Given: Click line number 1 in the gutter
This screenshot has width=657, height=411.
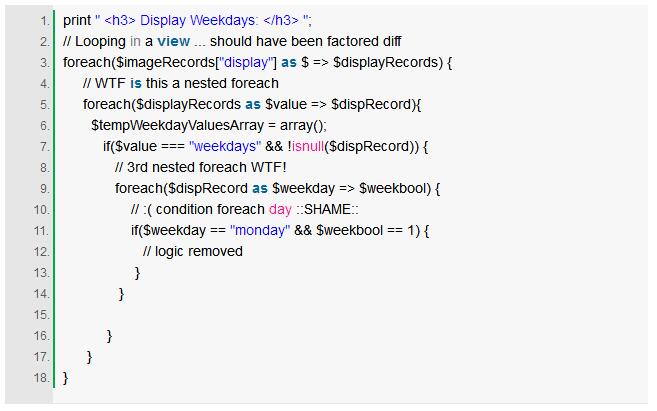Looking at the screenshot, I should pyautogui.click(x=44, y=21).
